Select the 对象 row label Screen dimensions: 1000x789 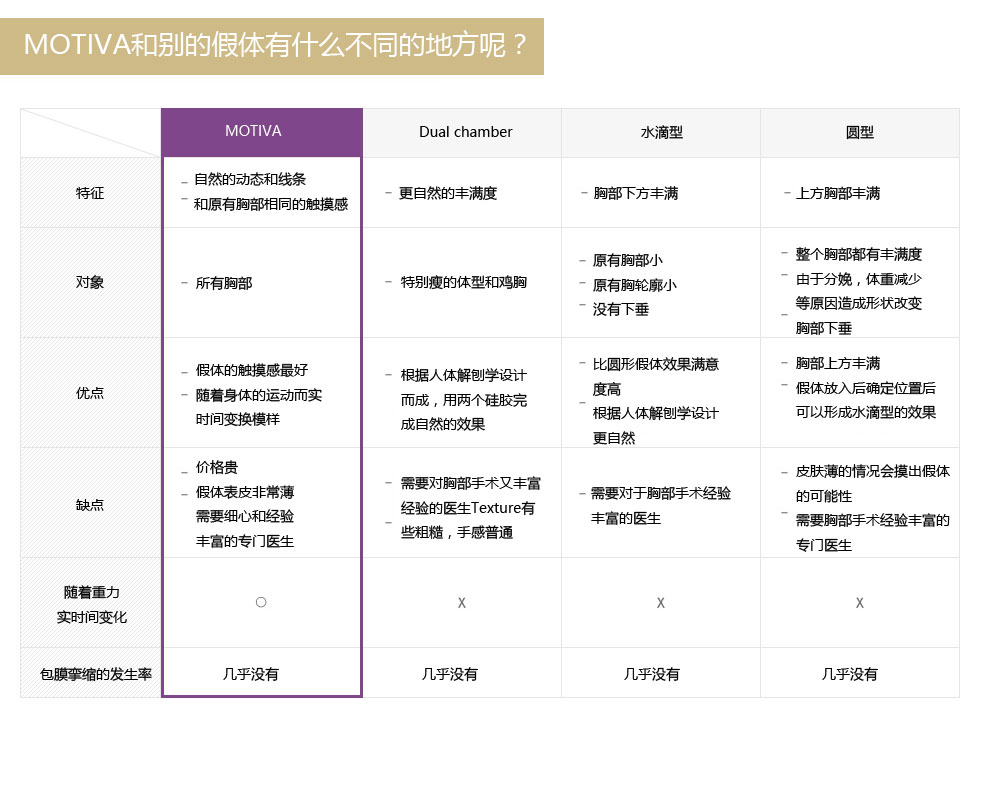[x=89, y=282]
